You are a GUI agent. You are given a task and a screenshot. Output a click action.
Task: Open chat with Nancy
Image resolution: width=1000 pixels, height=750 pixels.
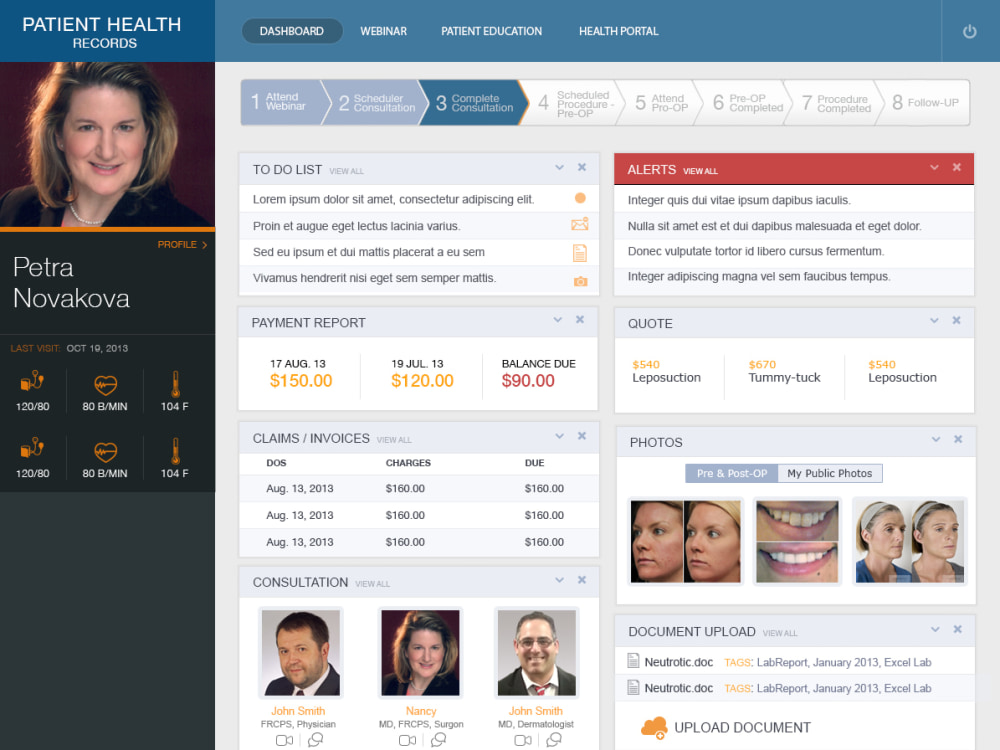coord(438,740)
